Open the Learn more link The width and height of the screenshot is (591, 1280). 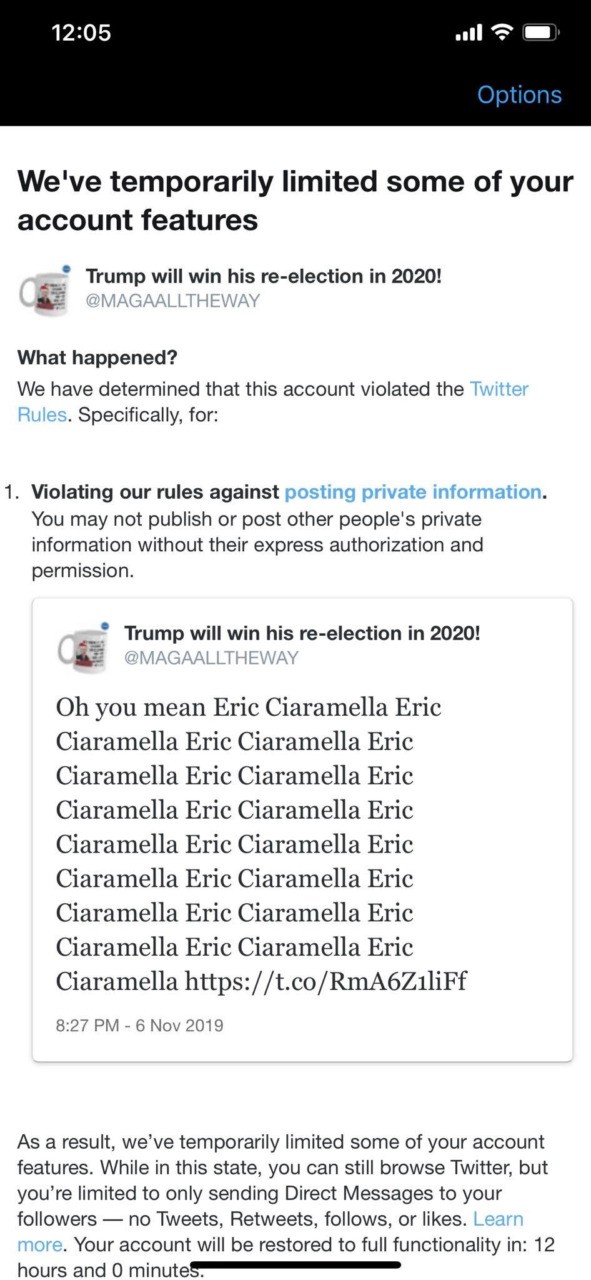[x=270, y=1232]
